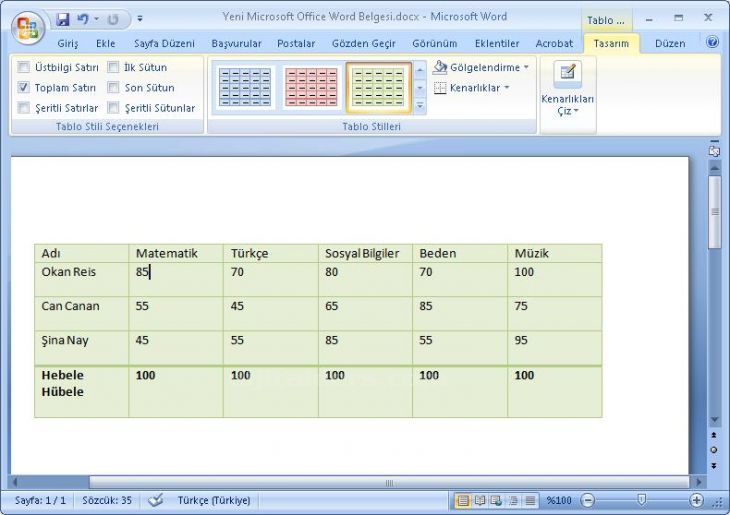The height and width of the screenshot is (515, 730).
Task: Click the Türkçe (Türkiye) language indicator
Action: pos(214,501)
